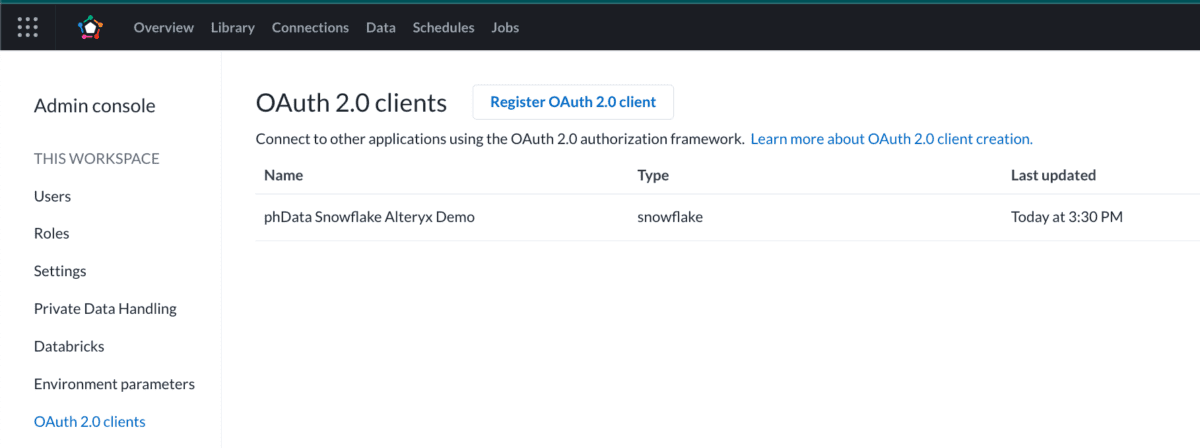Image resolution: width=1200 pixels, height=448 pixels.
Task: Open Private Data Handling page
Action: pos(105,309)
